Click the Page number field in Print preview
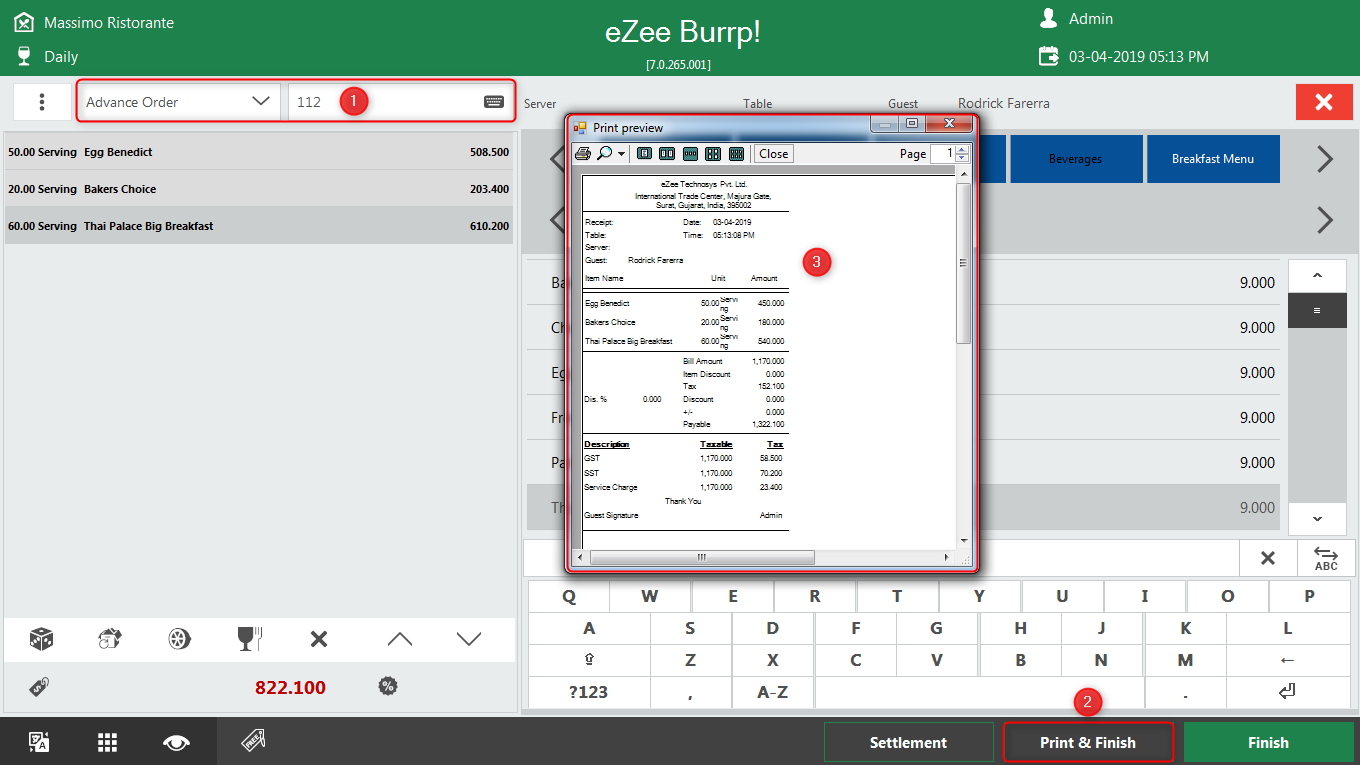This screenshot has width=1360, height=765. [x=943, y=154]
